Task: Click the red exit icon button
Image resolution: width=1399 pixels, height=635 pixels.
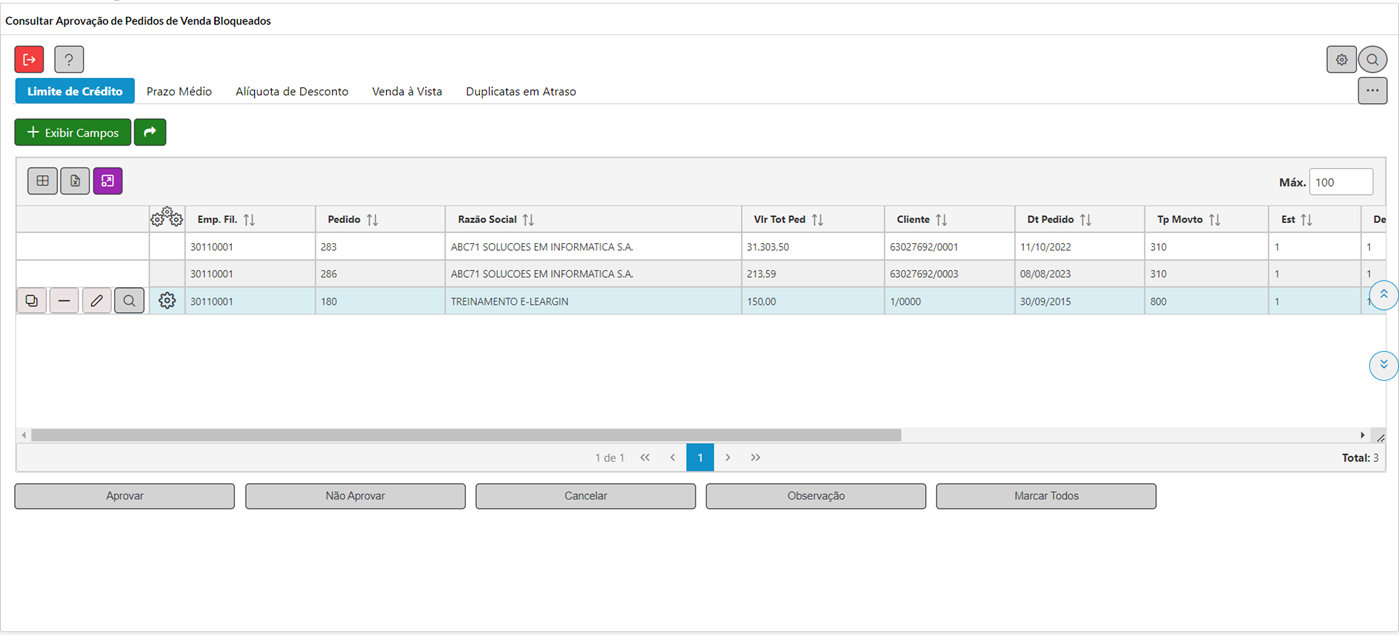Action: tap(29, 60)
